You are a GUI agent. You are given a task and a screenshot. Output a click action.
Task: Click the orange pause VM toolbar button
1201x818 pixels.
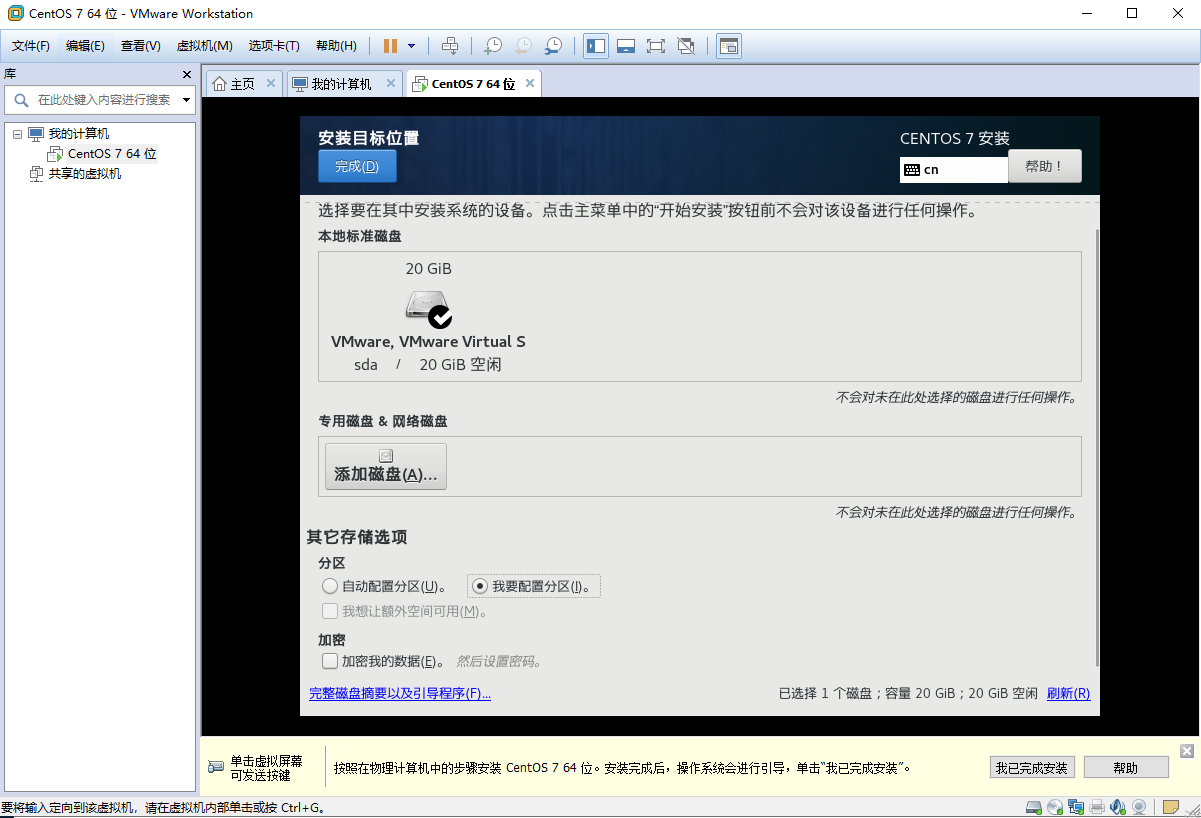point(390,46)
